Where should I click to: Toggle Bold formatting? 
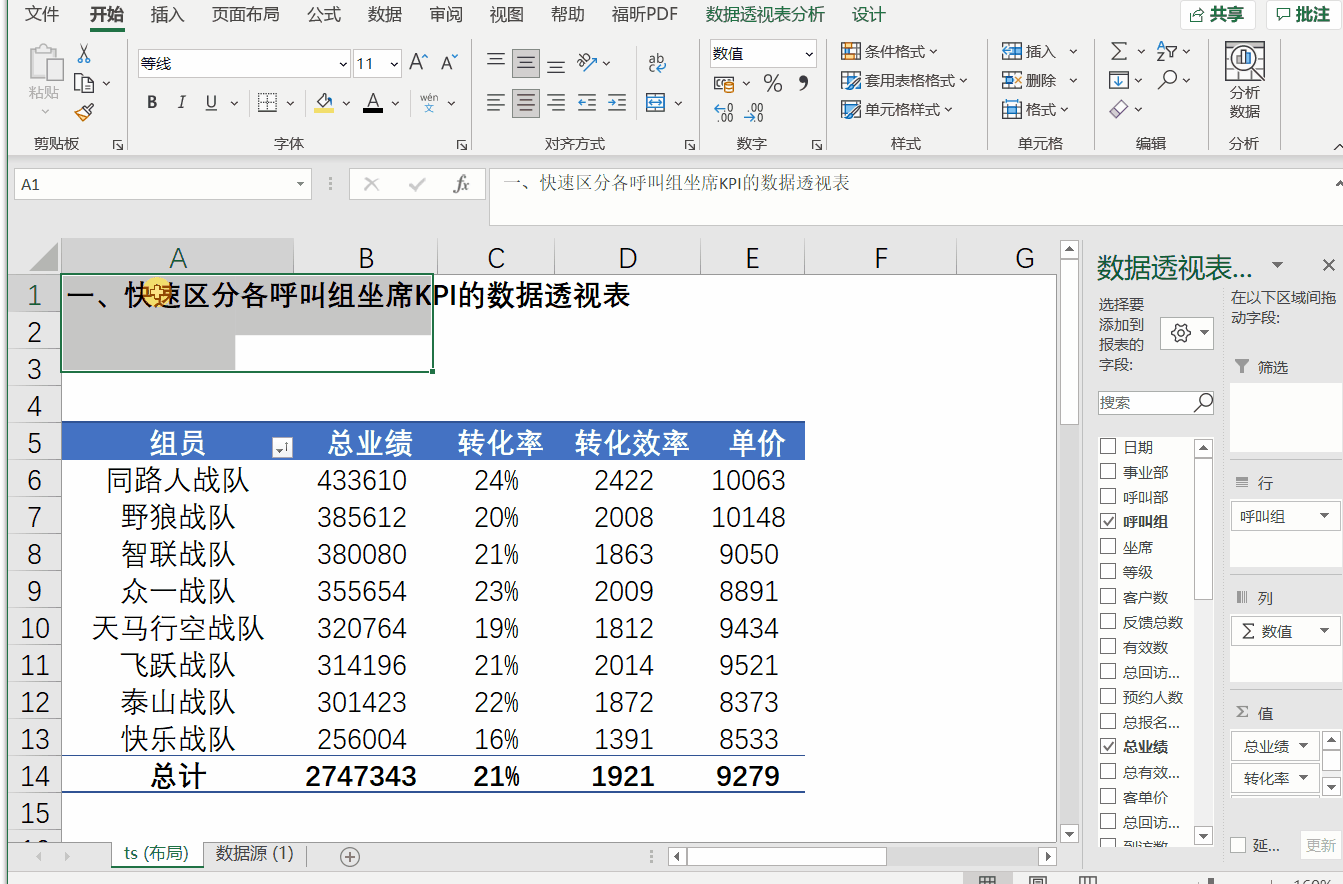152,102
